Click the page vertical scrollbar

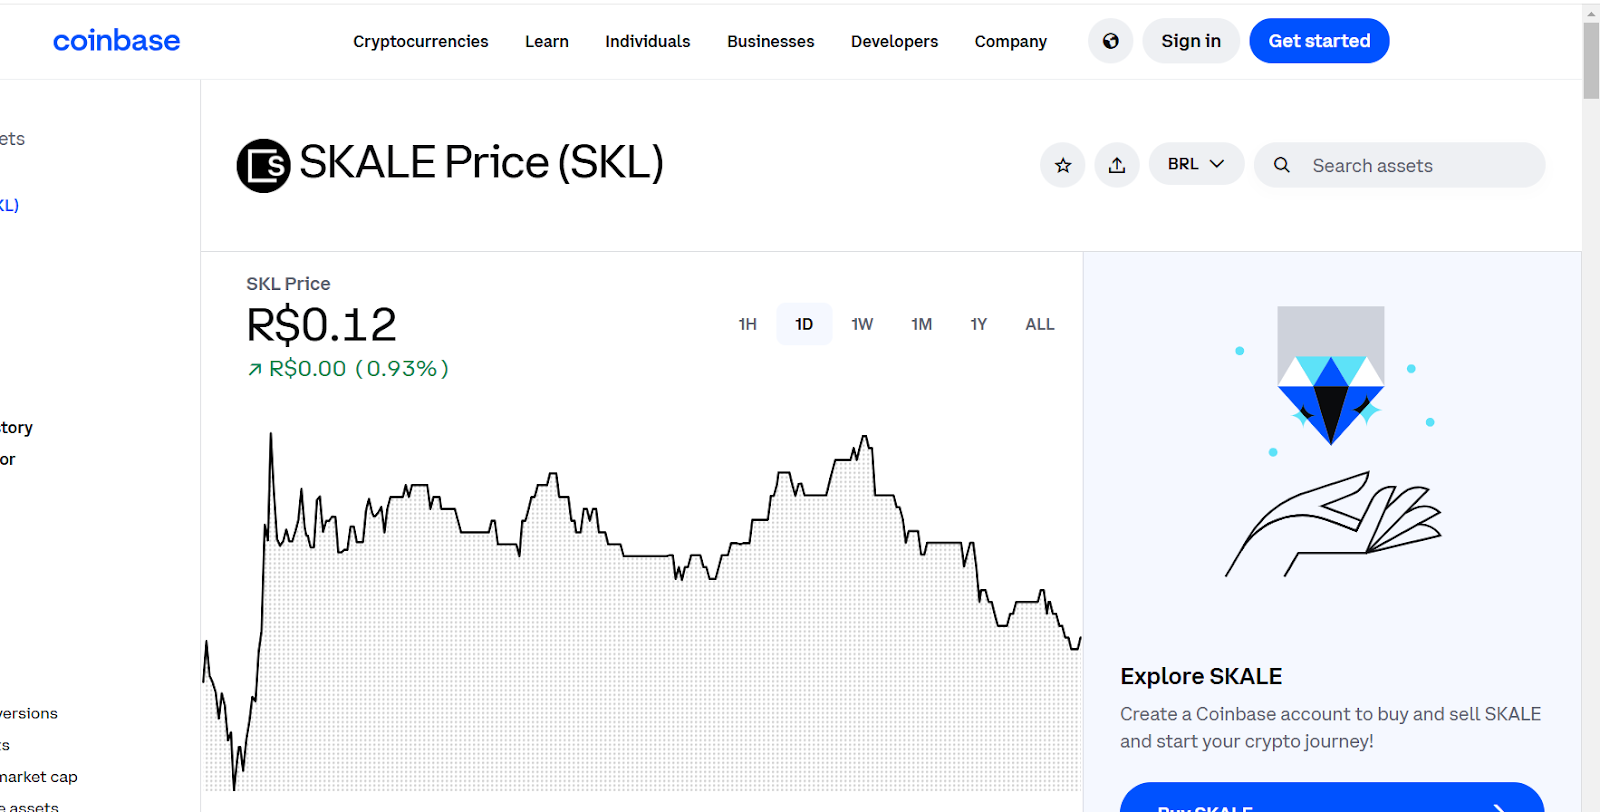click(x=1591, y=60)
